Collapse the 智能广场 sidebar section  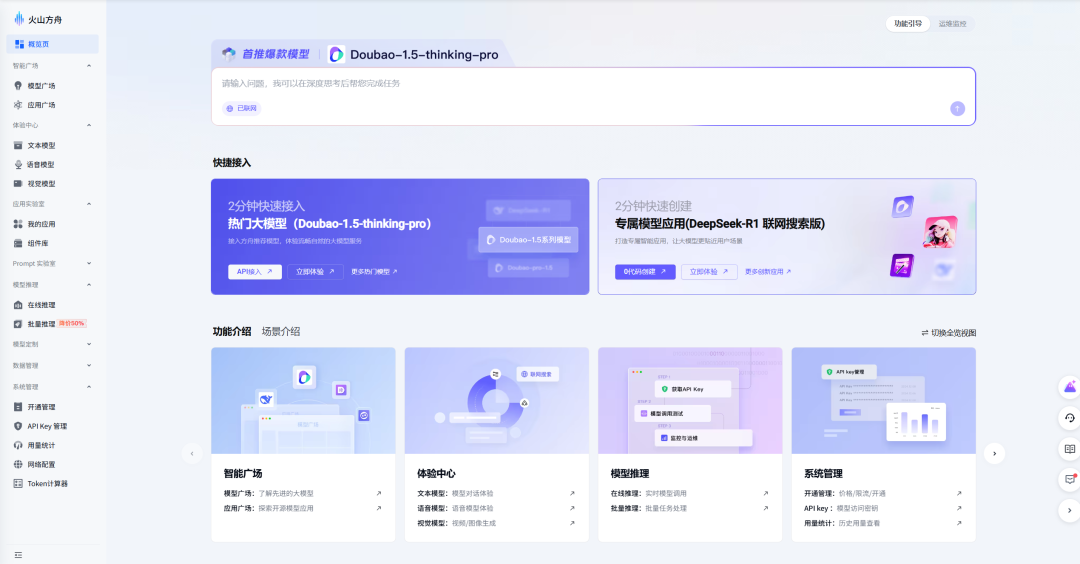point(89,66)
